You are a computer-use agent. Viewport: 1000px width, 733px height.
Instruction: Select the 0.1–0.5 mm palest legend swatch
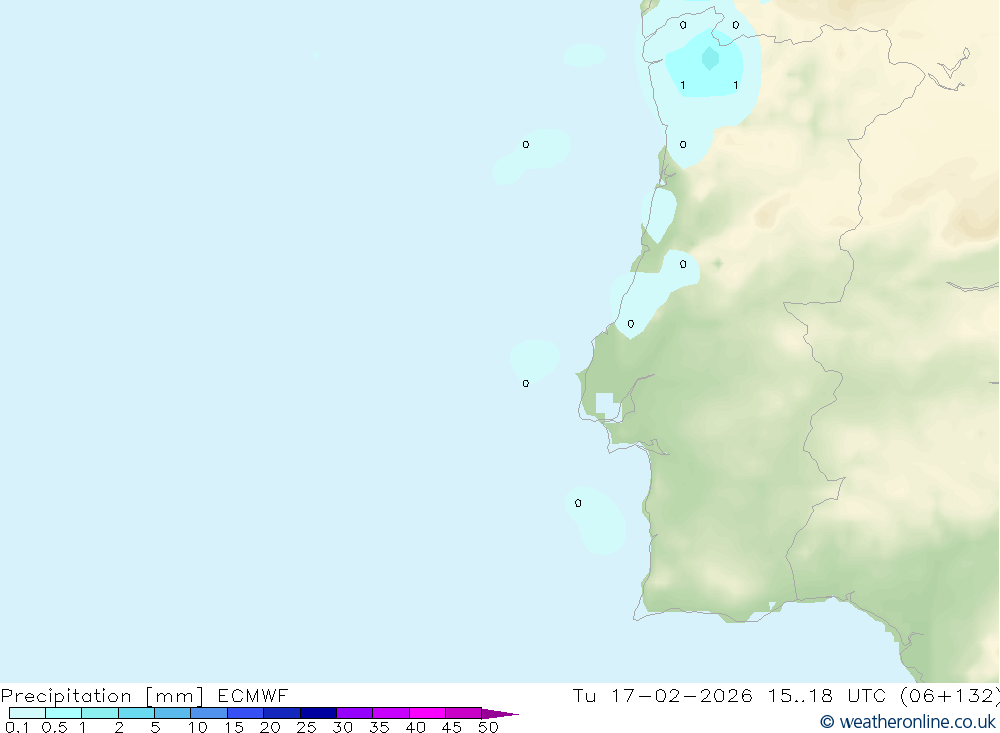[x=27, y=713]
